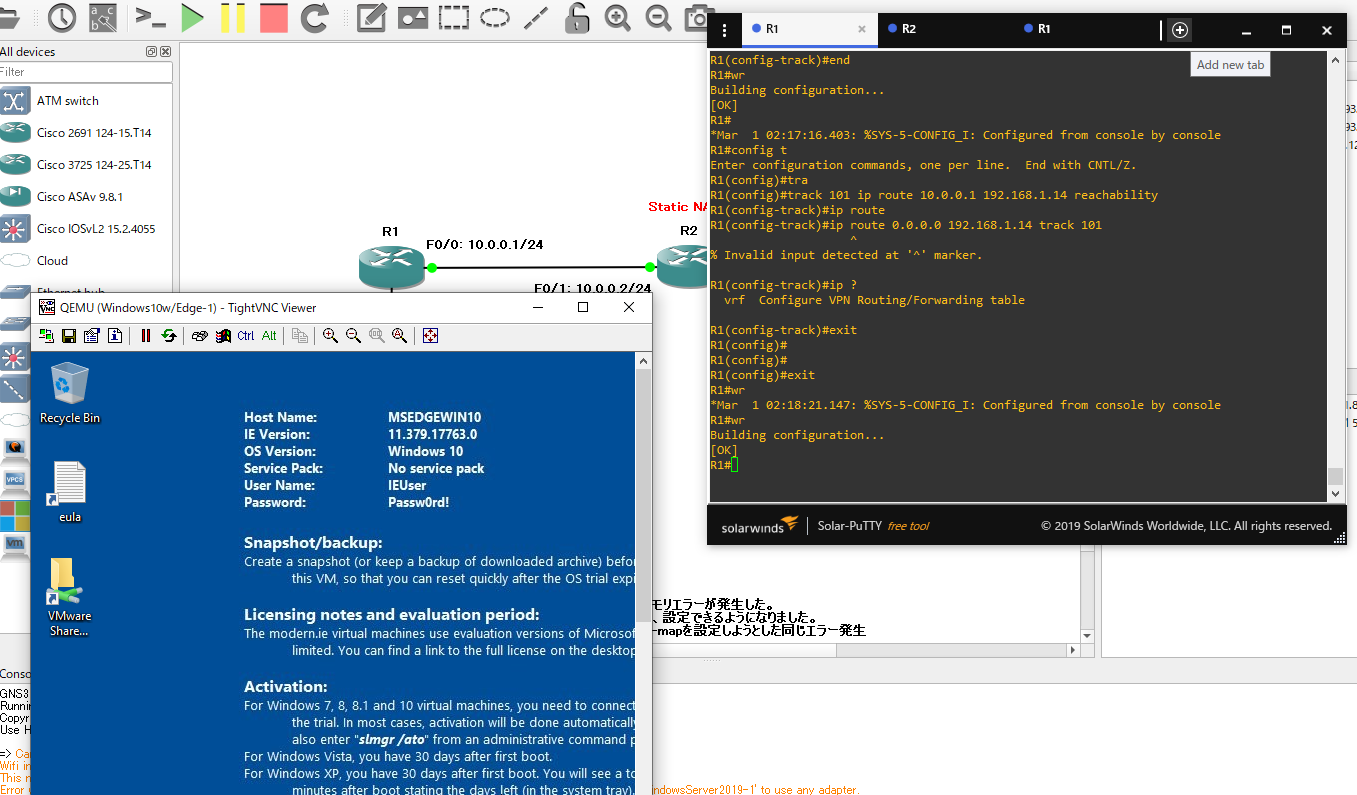Send Ctrl+Alt+Del from TightVNC toolbar
The height and width of the screenshot is (795, 1357).
(x=200, y=336)
